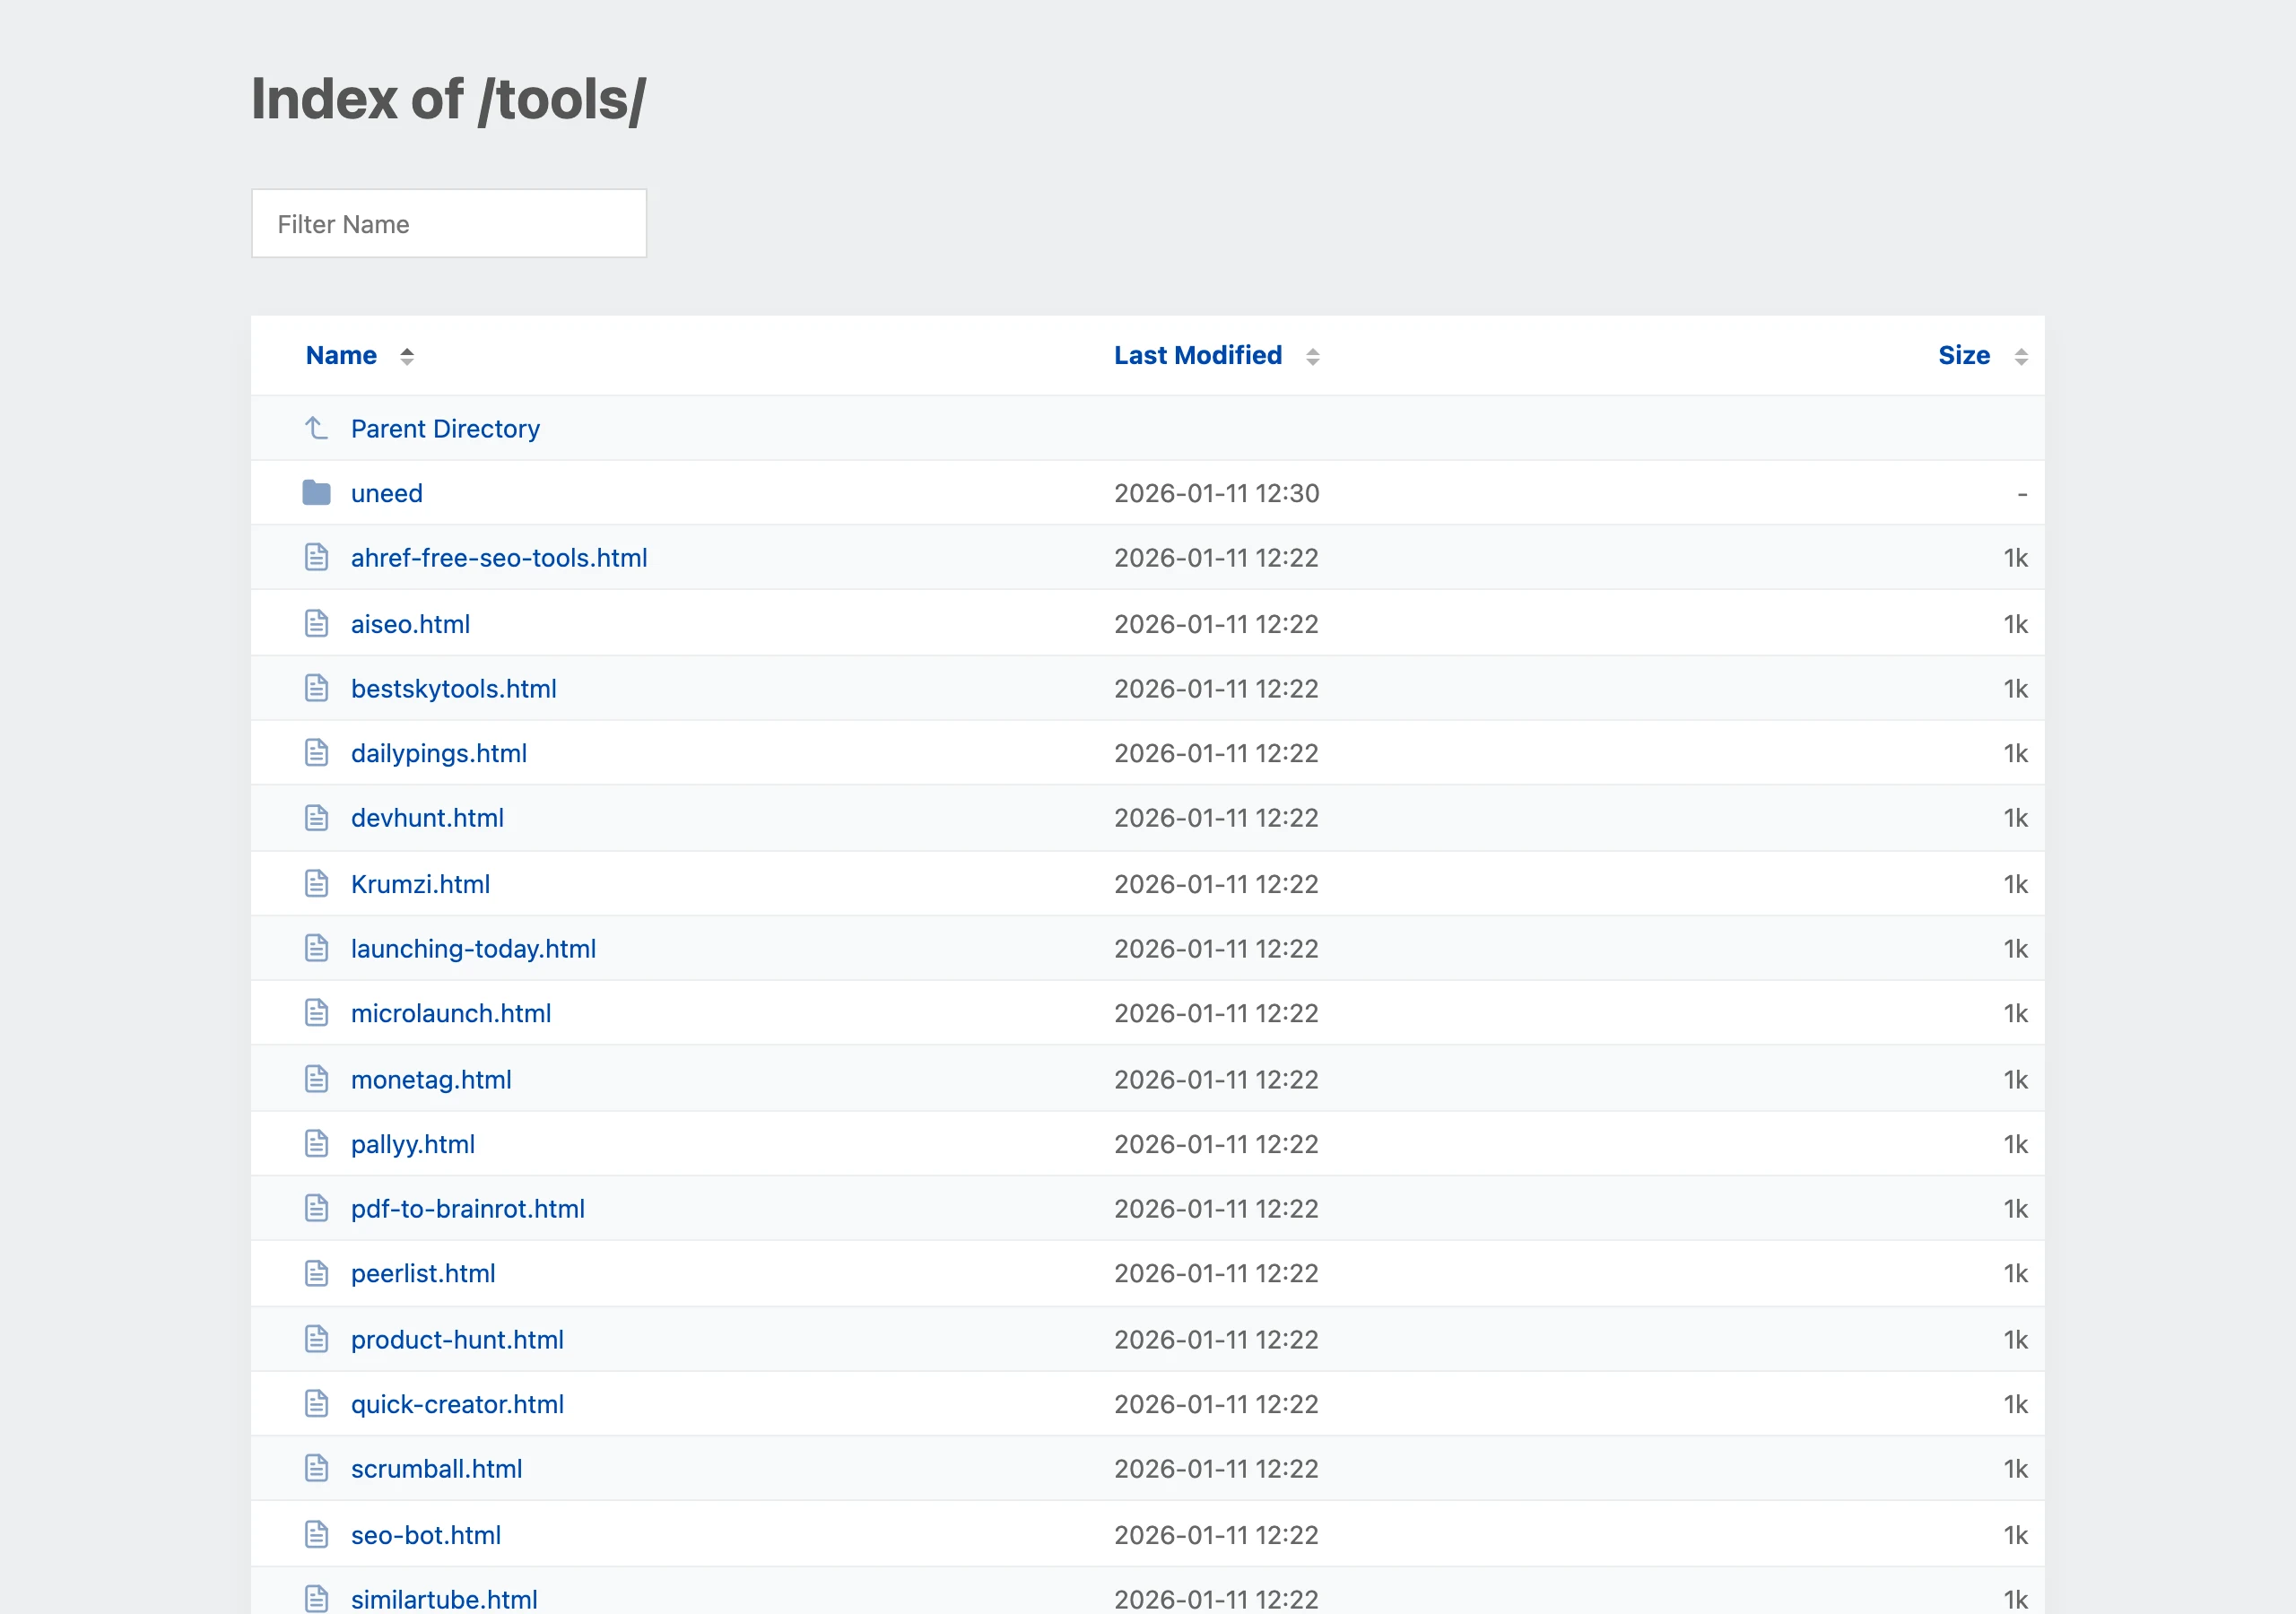Image resolution: width=2296 pixels, height=1614 pixels.
Task: Open the monetag.html file link
Action: (x=431, y=1080)
